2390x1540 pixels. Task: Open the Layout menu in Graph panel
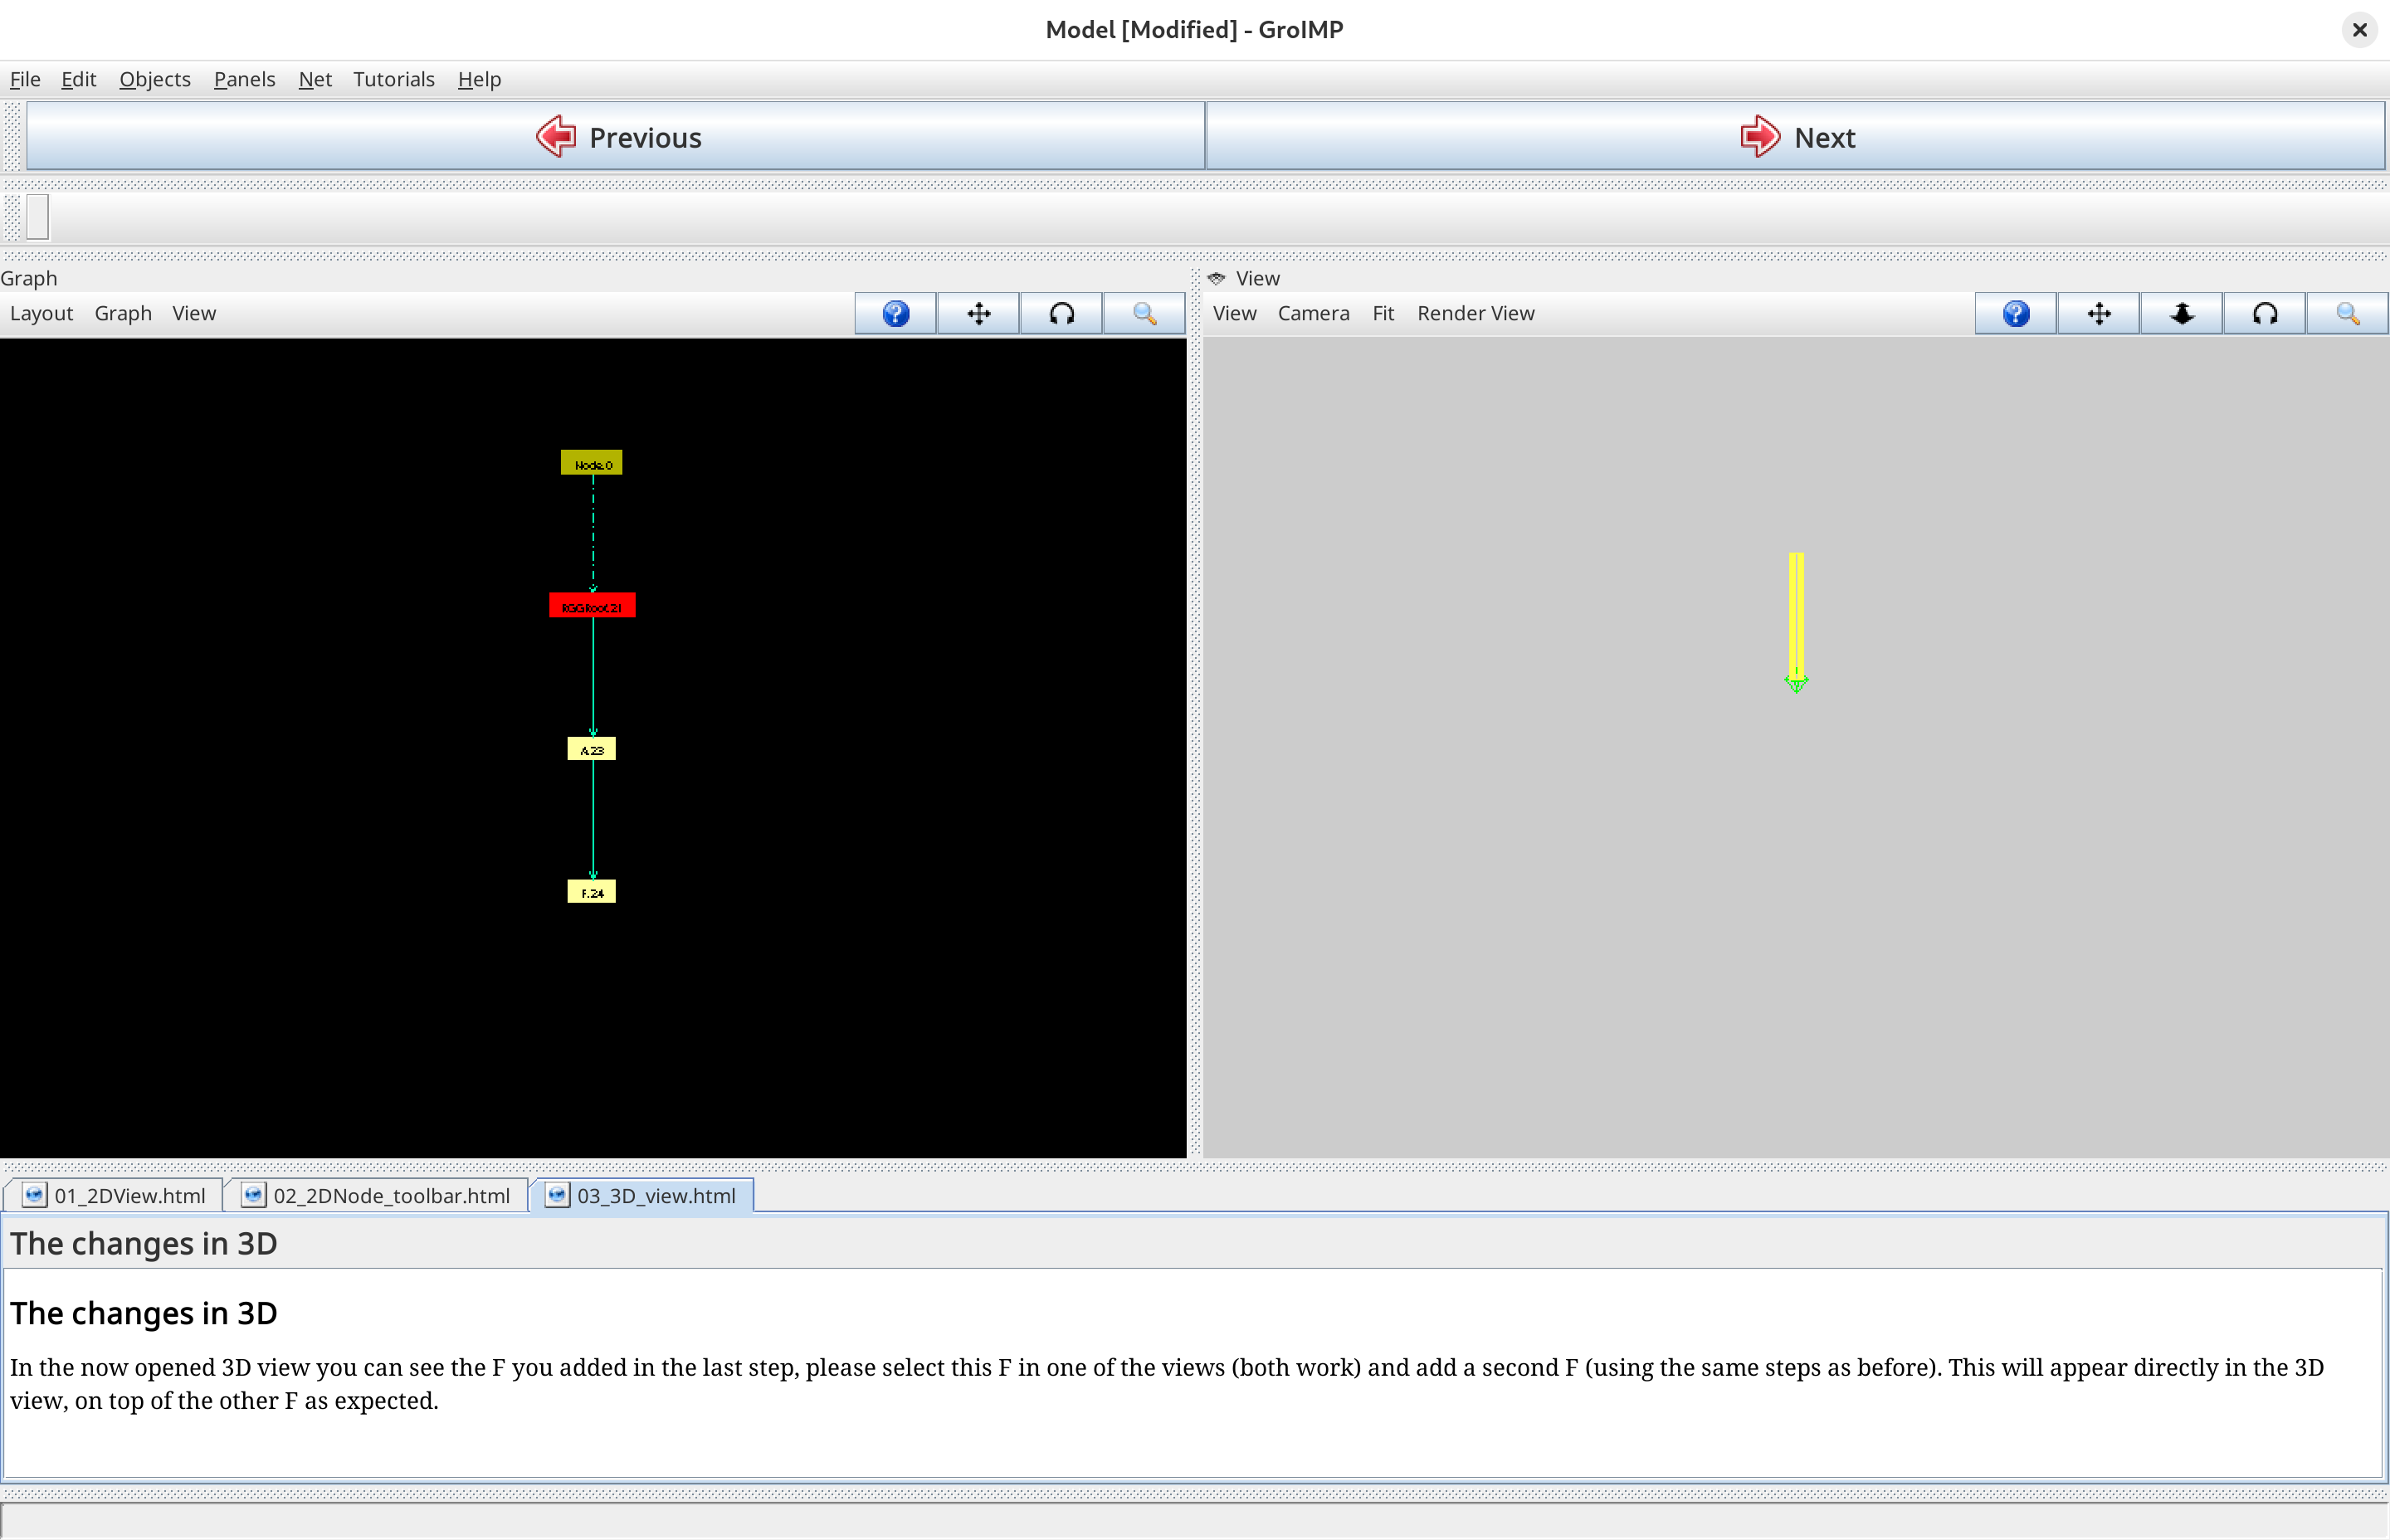coord(41,314)
